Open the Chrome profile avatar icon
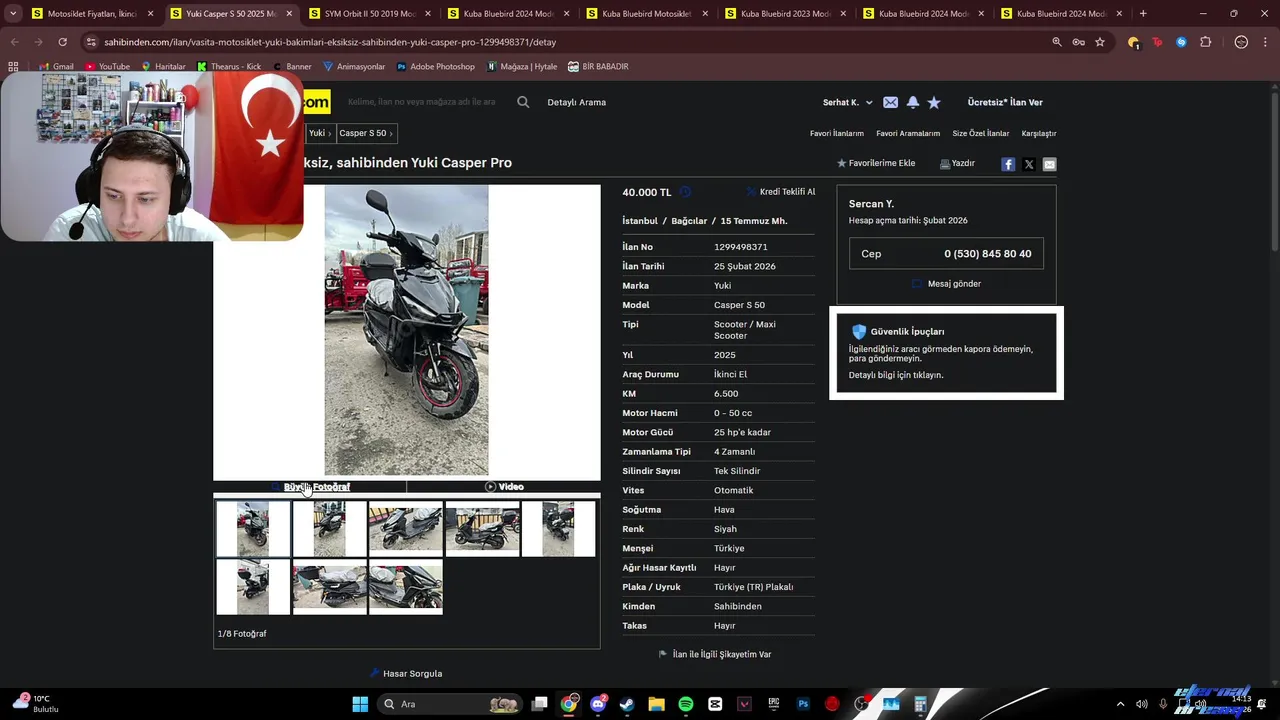 [1241, 42]
